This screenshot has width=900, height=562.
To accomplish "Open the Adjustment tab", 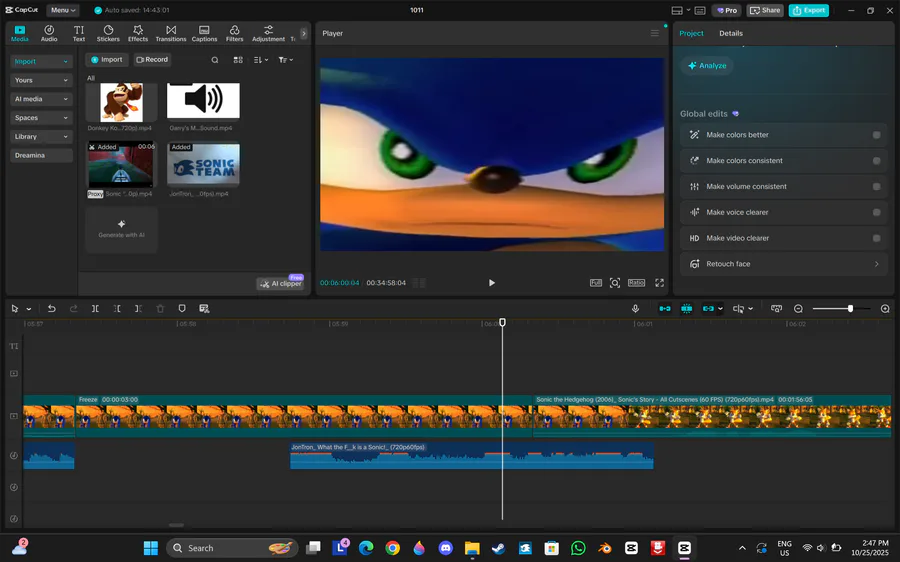I will 268,33.
